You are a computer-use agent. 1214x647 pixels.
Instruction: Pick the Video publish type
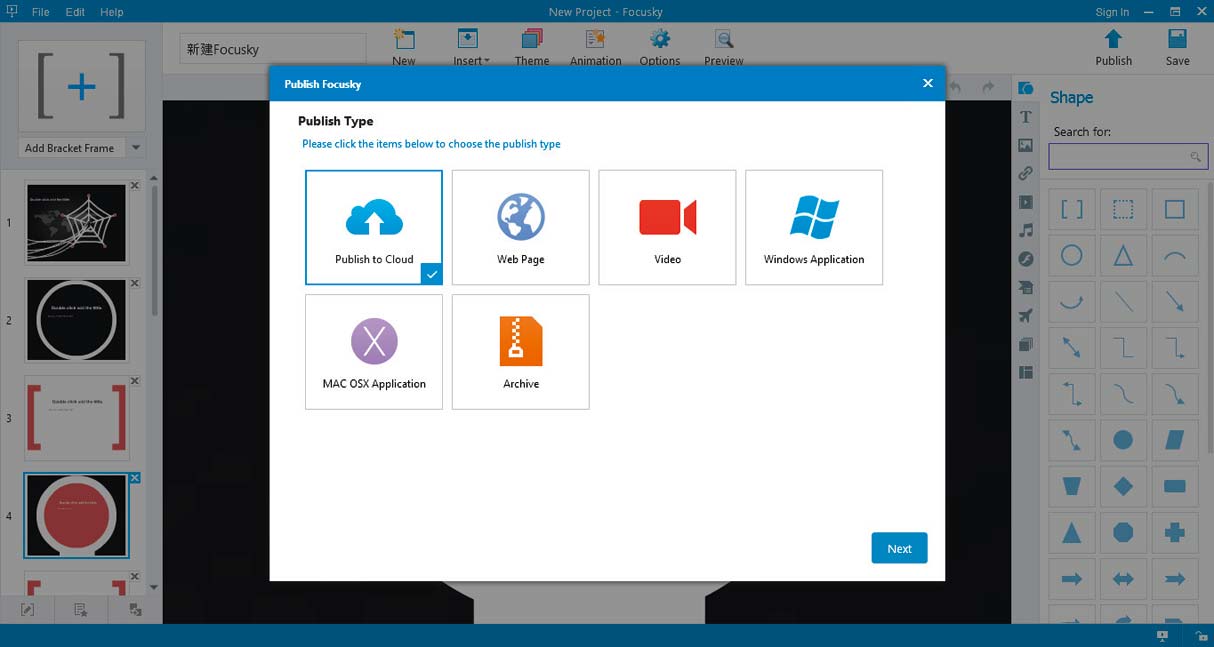(667, 227)
